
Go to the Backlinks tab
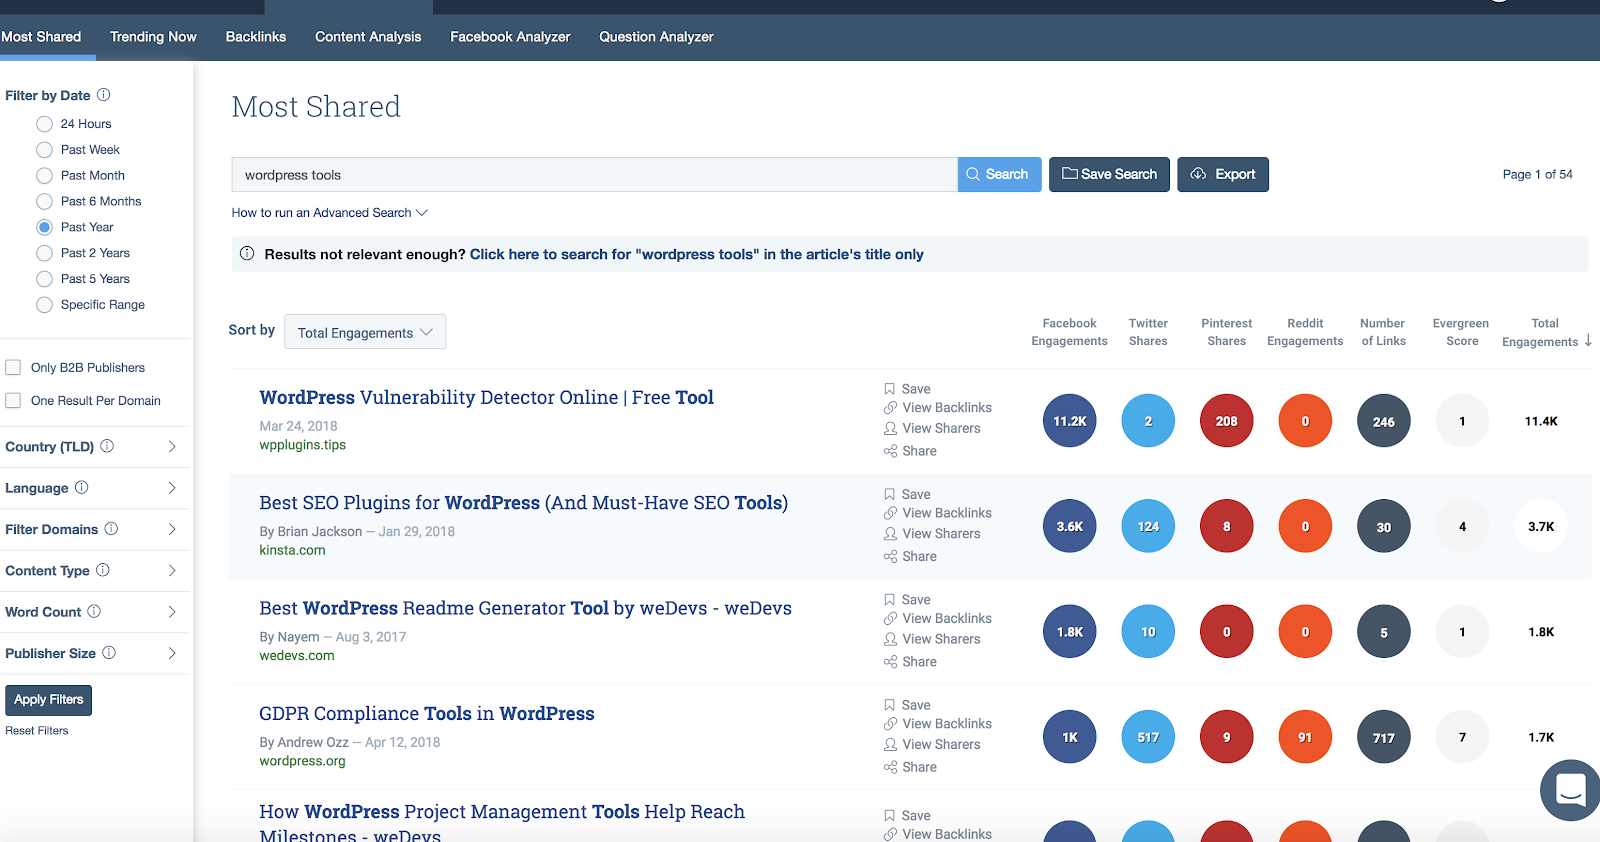click(x=256, y=37)
